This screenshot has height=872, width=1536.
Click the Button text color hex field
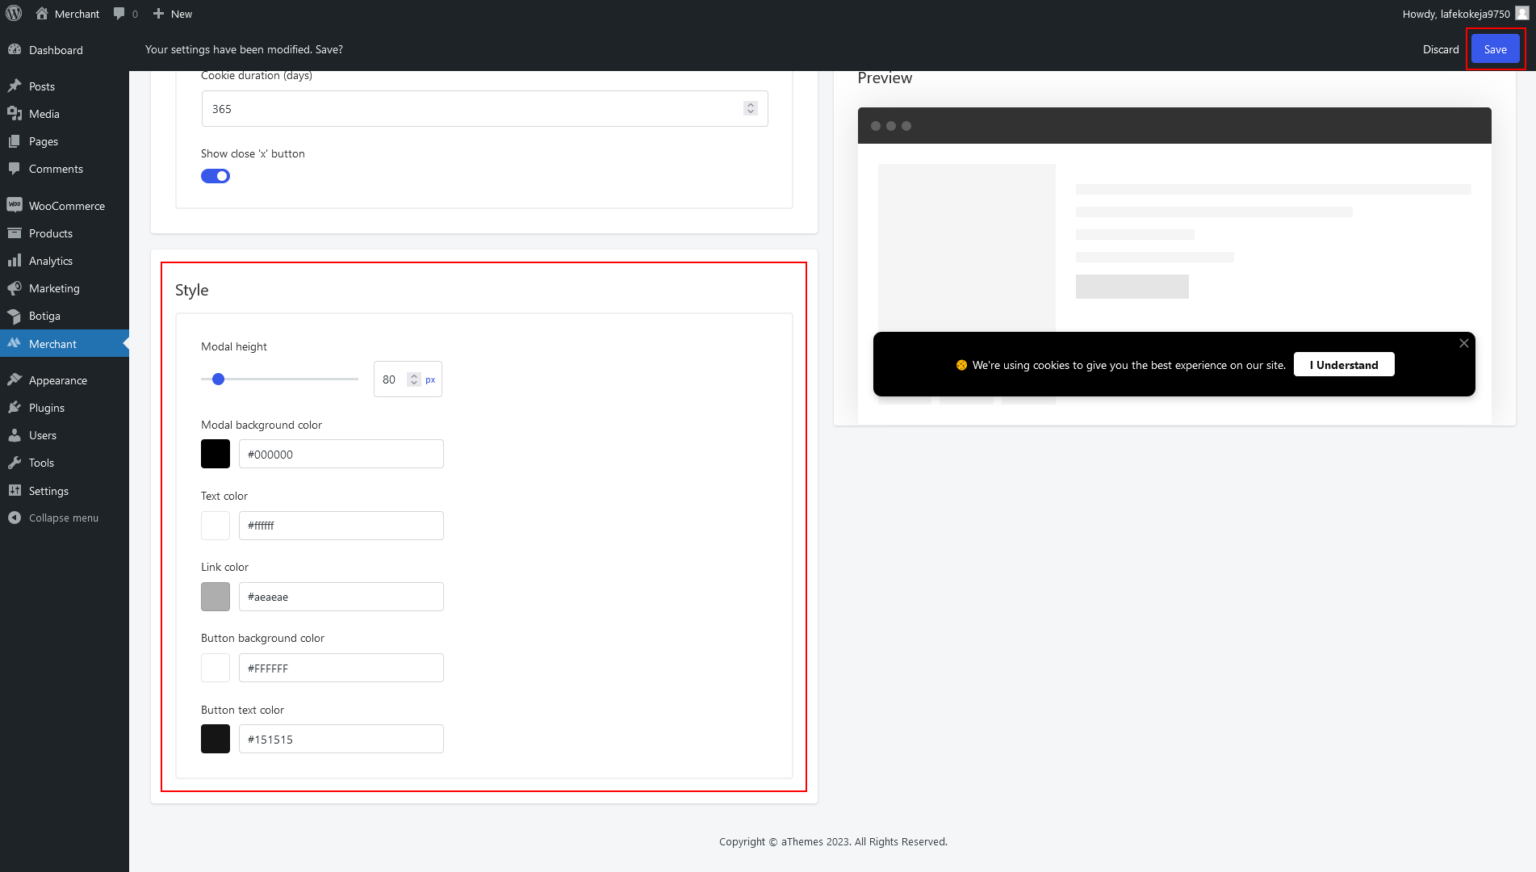tap(341, 739)
